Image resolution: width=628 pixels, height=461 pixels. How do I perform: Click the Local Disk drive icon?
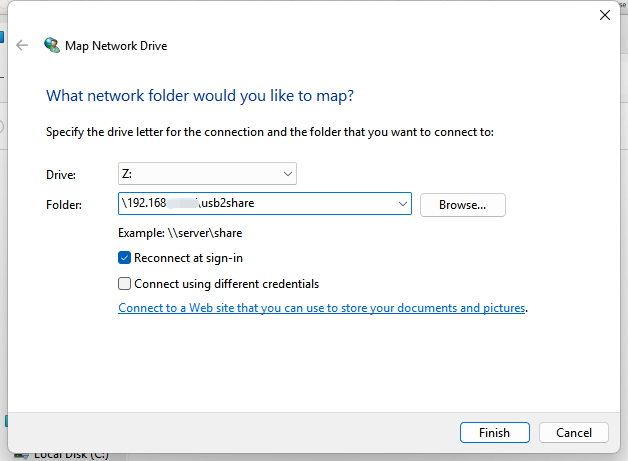tap(18, 455)
